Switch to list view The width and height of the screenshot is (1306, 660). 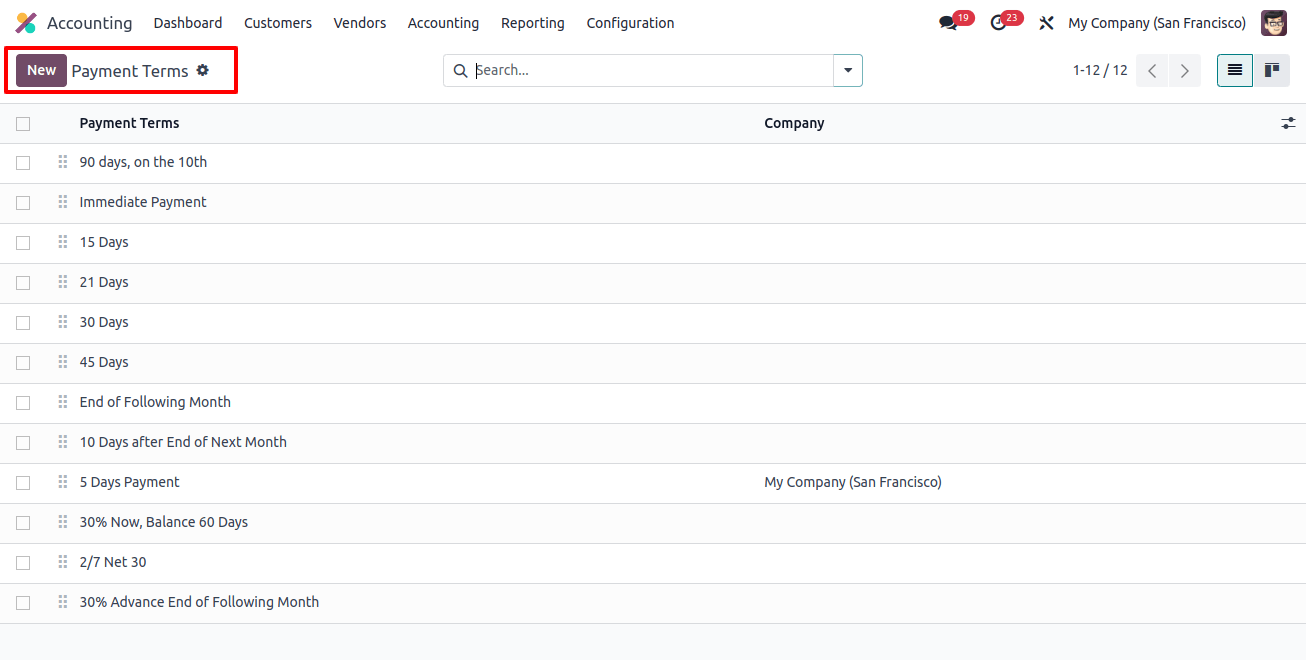click(x=1235, y=70)
